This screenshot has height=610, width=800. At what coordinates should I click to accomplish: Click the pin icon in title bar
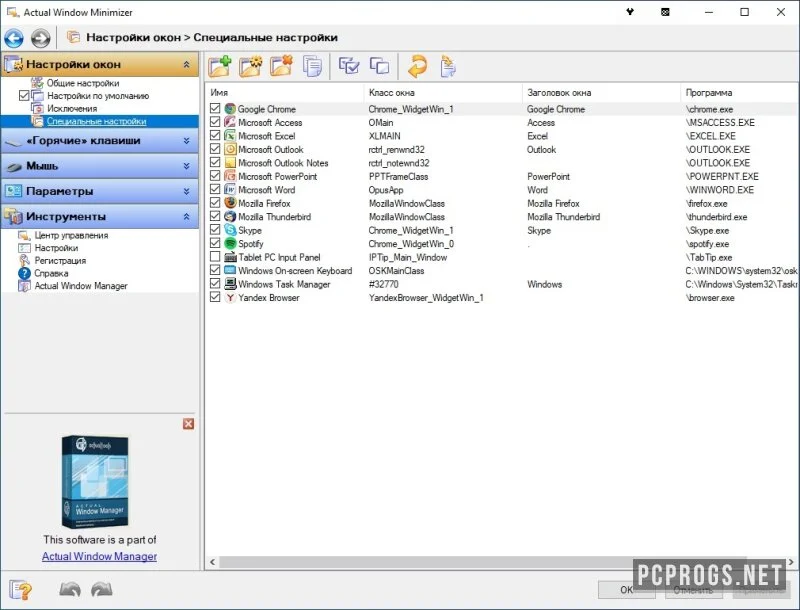630,12
